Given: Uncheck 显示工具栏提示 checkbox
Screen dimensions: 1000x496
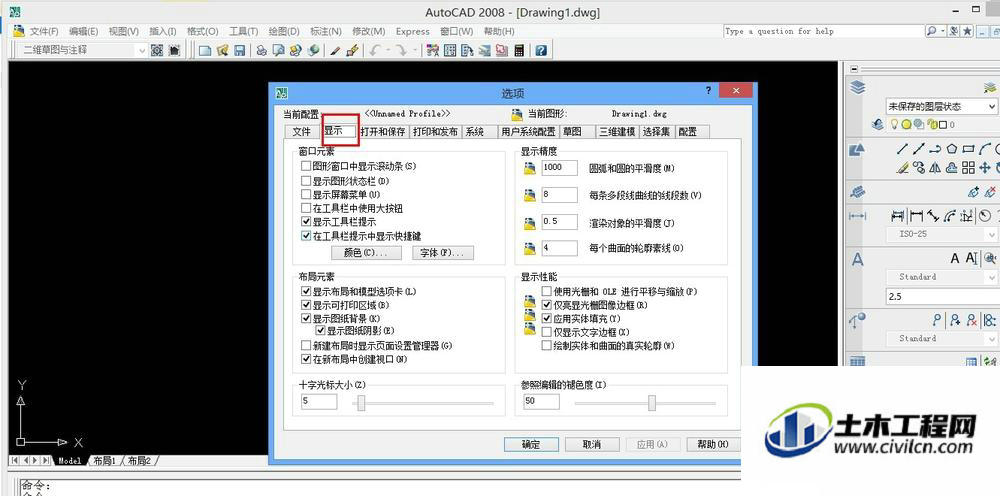Looking at the screenshot, I should (306, 222).
